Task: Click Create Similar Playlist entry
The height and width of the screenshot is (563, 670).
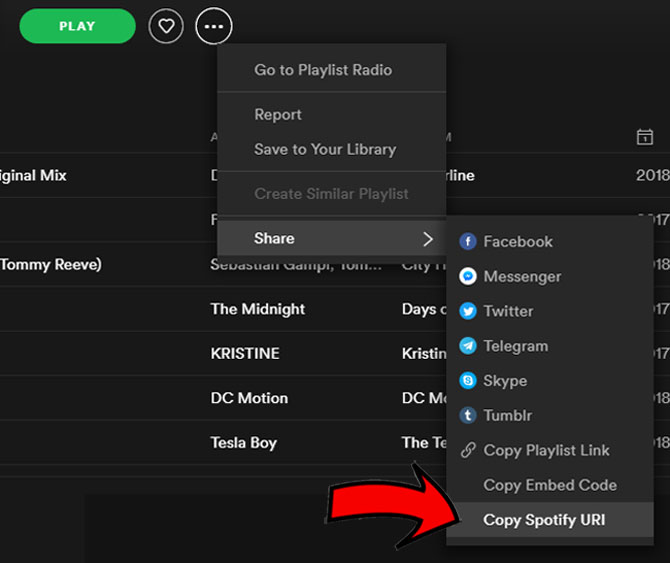Action: 332,194
